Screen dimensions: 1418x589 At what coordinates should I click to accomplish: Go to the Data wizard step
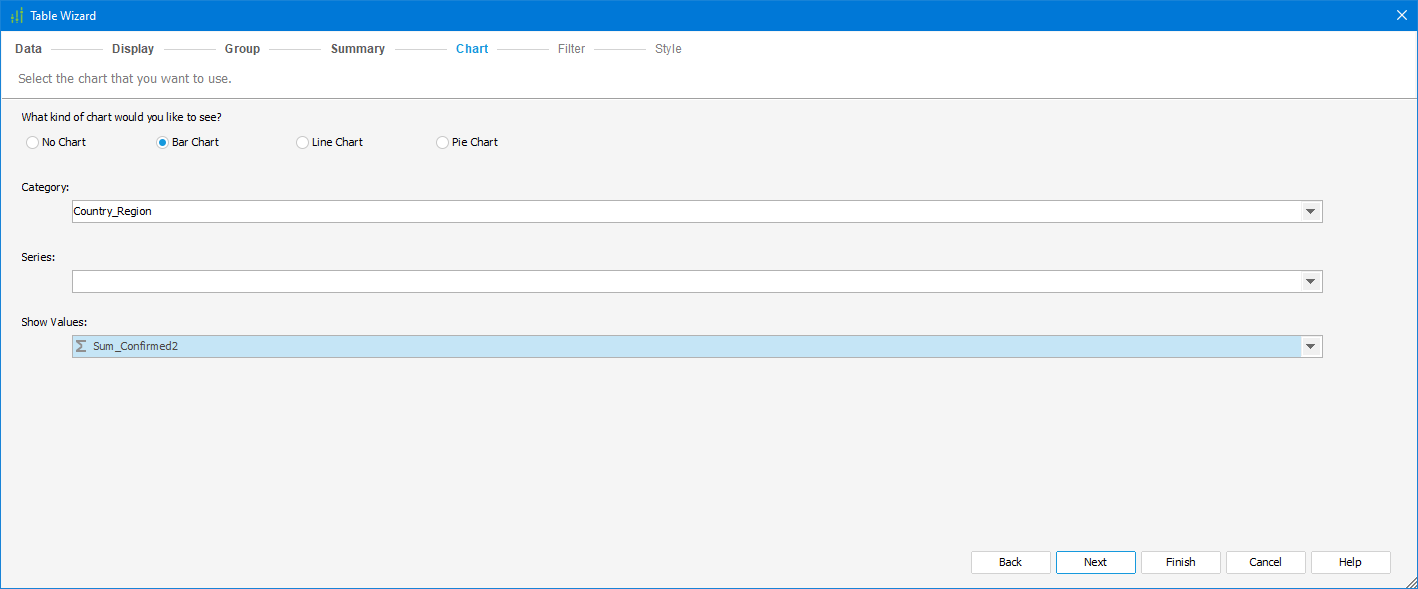tap(29, 49)
